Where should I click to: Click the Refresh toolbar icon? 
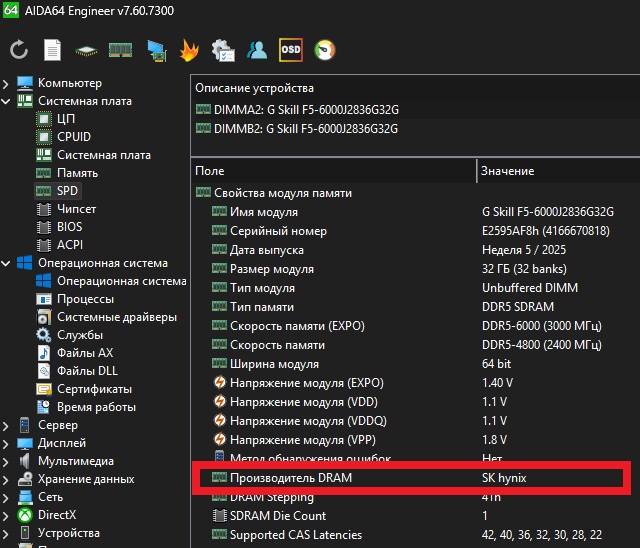point(19,50)
